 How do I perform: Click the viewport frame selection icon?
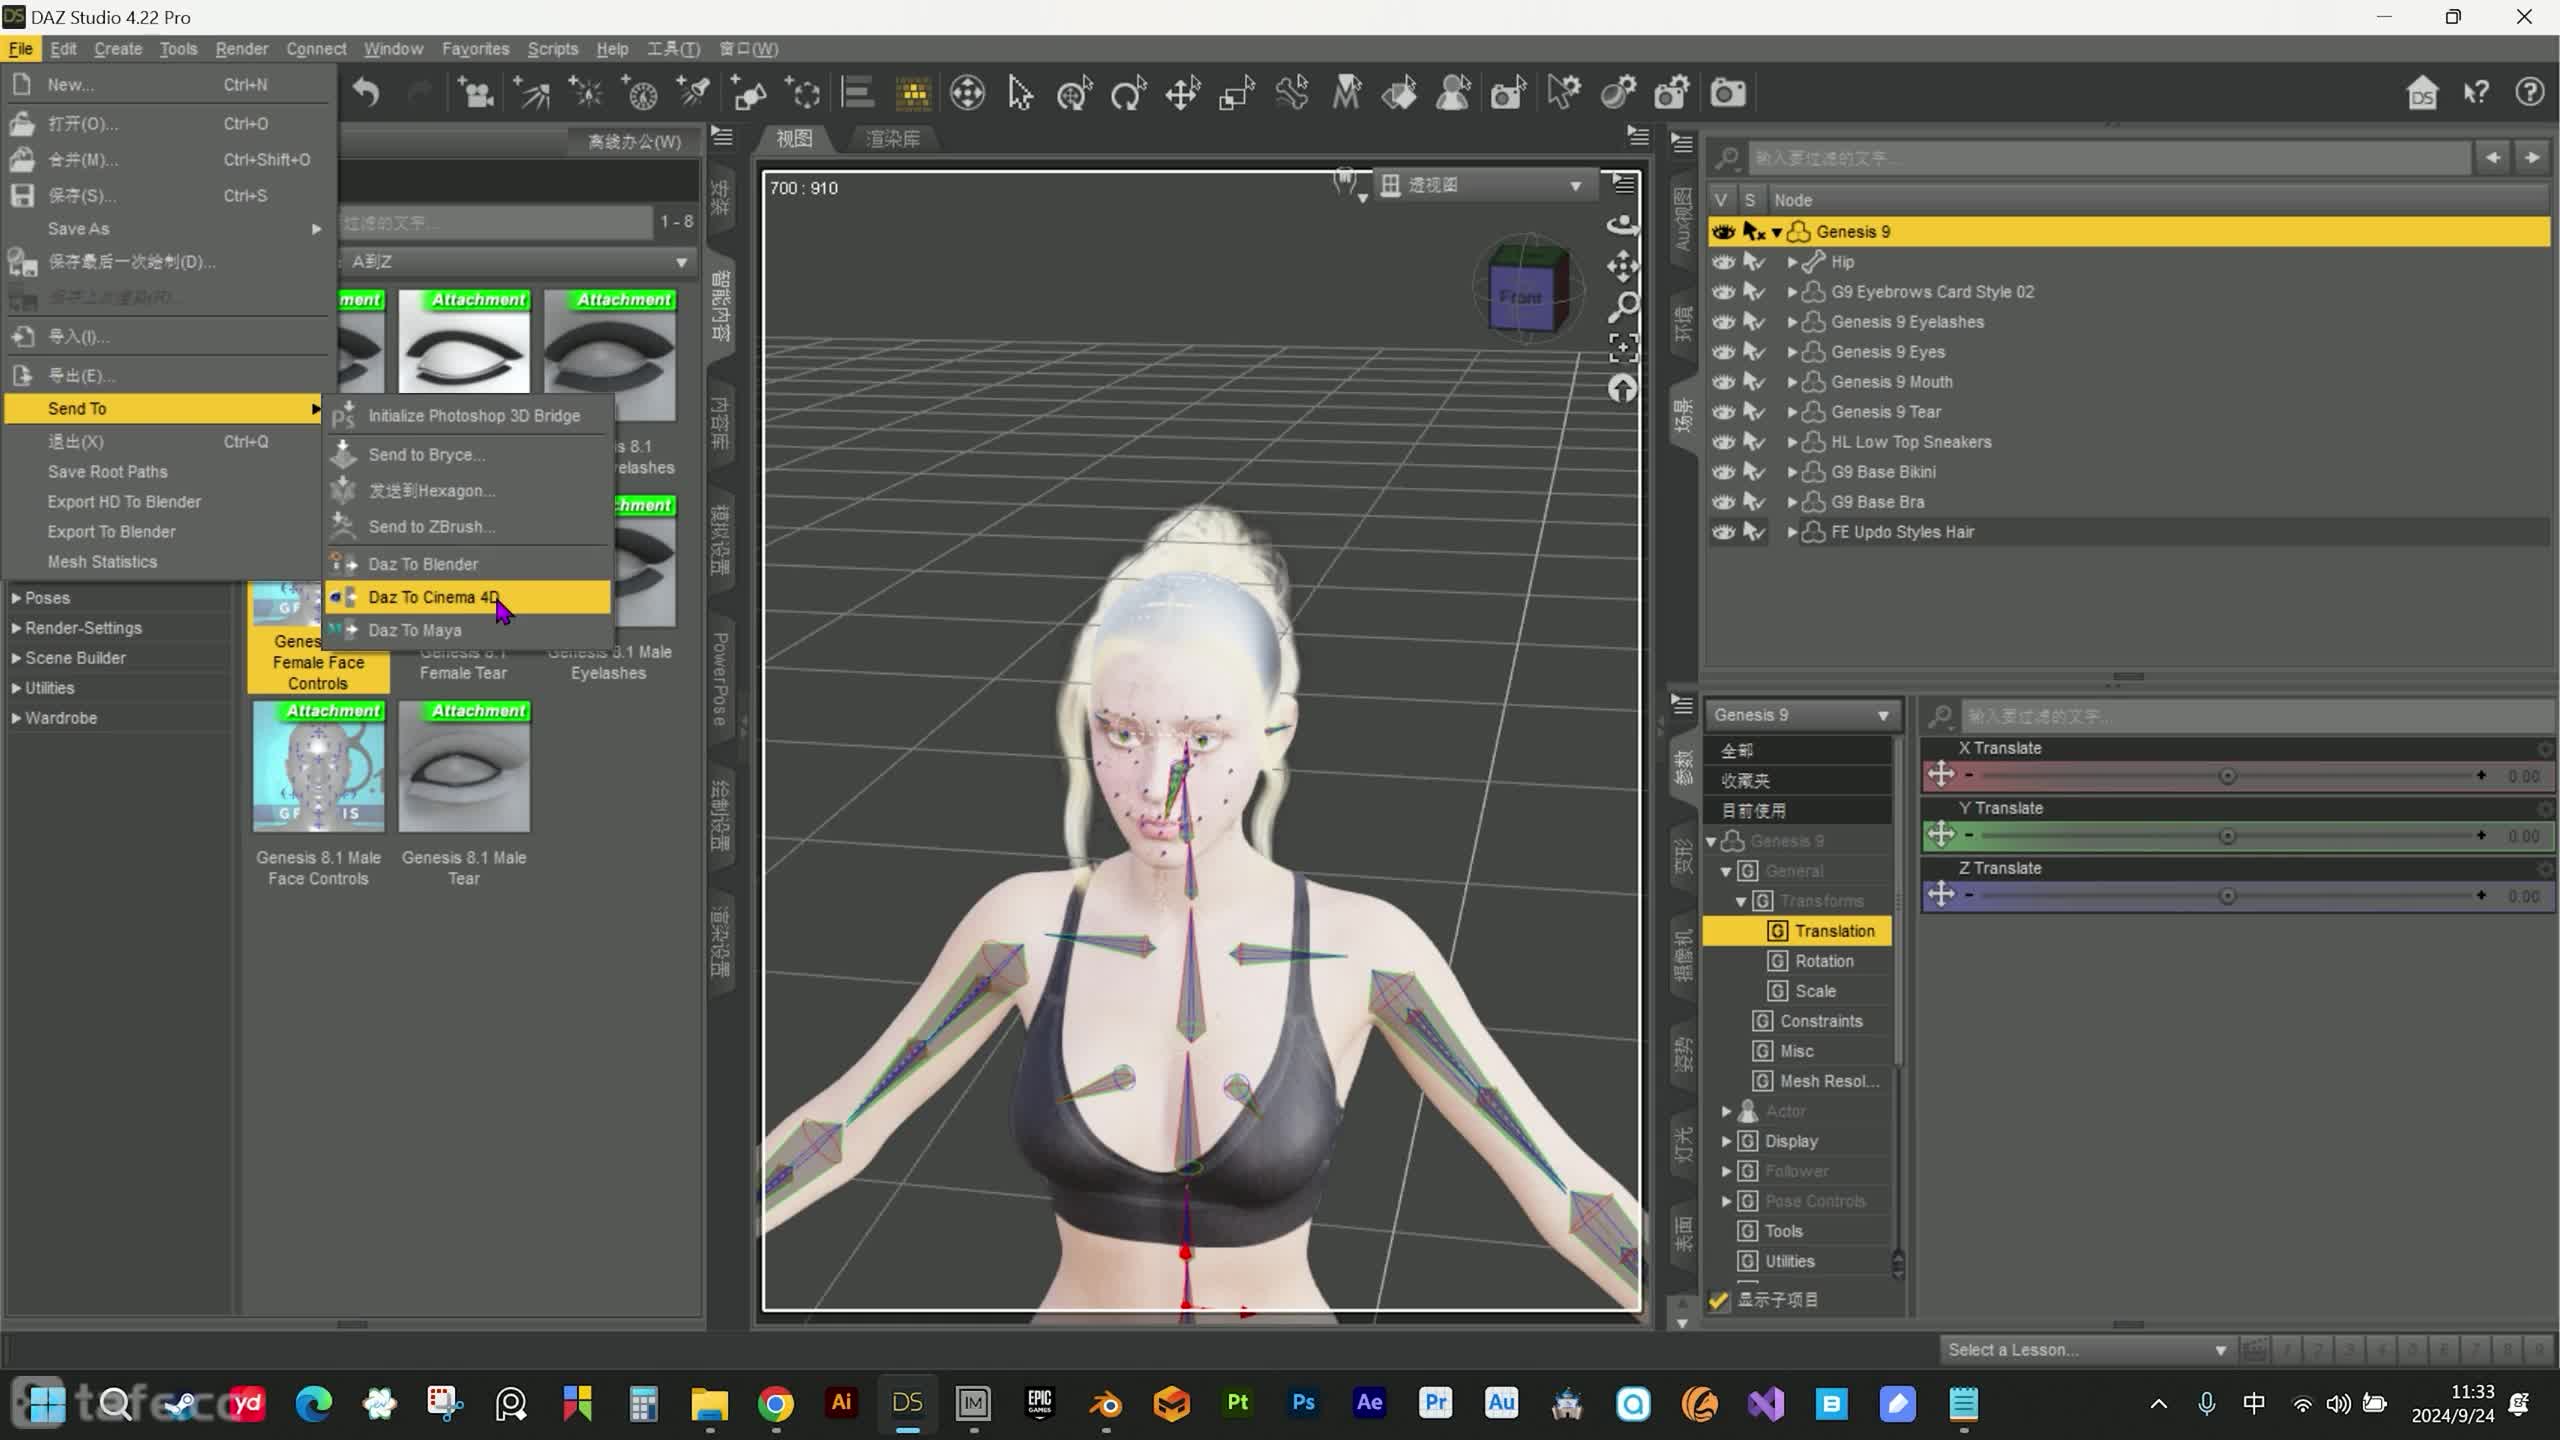tap(1622, 348)
